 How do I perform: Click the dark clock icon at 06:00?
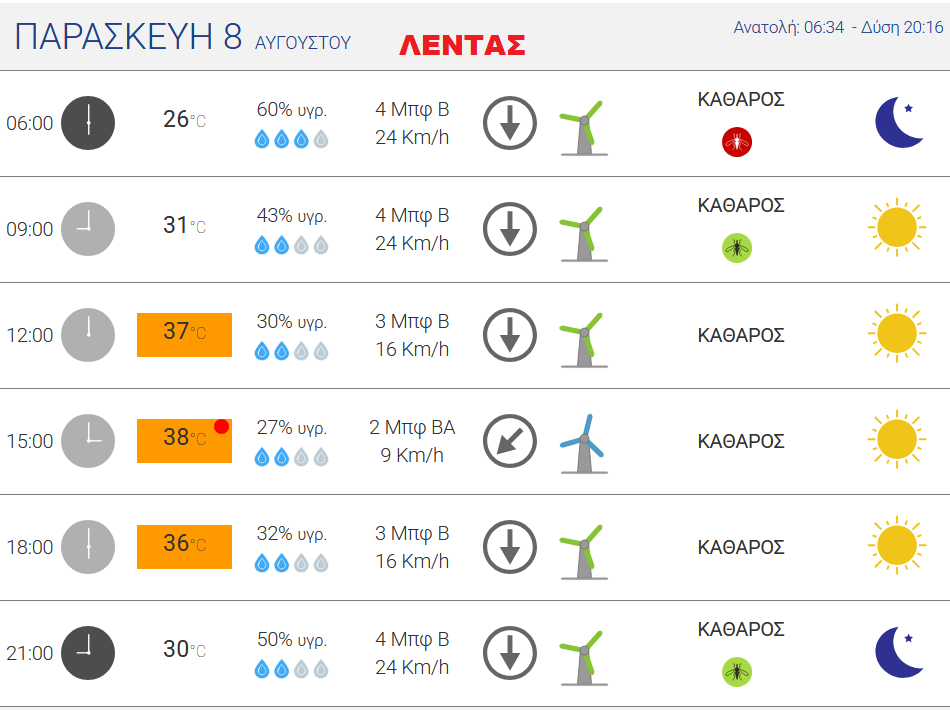[88, 123]
